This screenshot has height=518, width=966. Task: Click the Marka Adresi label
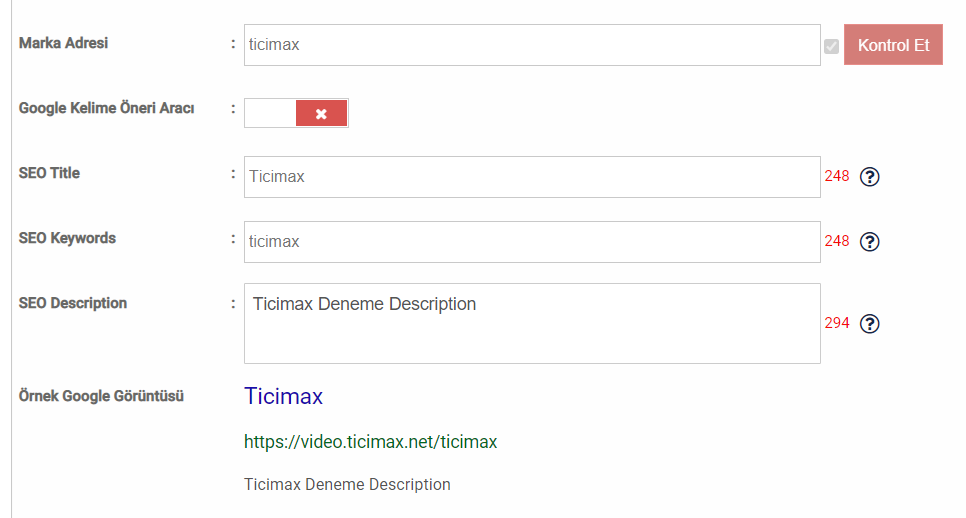pos(63,43)
